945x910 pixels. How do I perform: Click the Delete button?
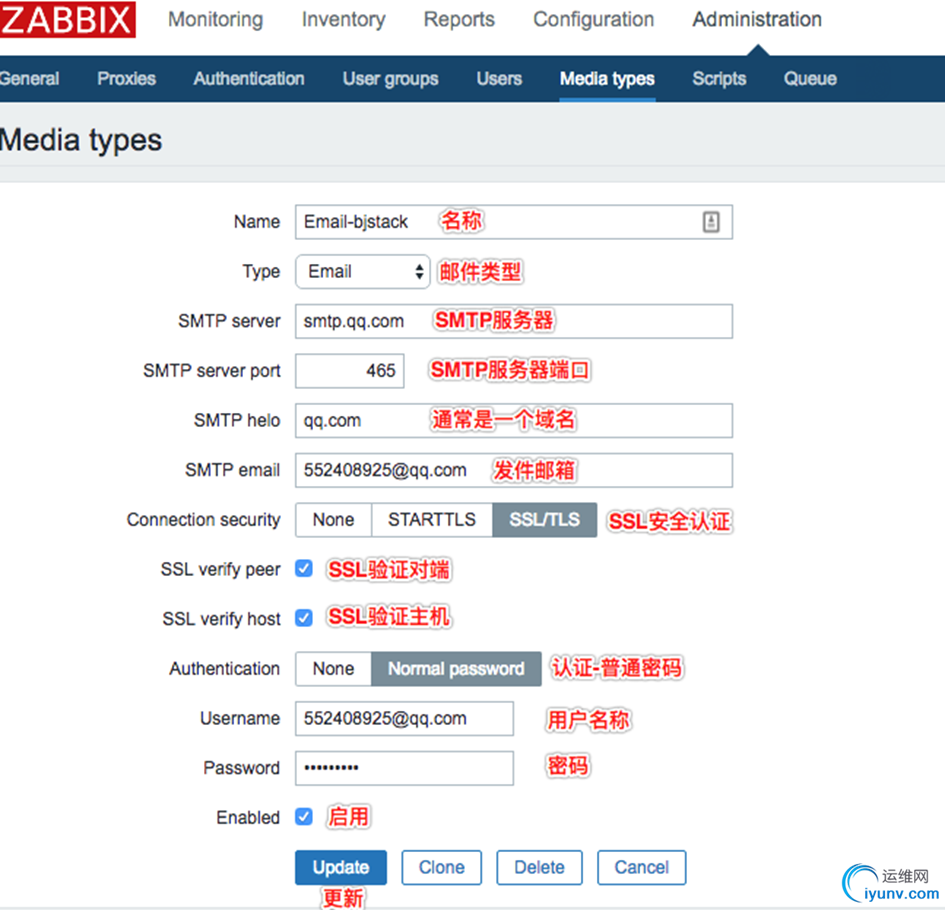click(539, 867)
